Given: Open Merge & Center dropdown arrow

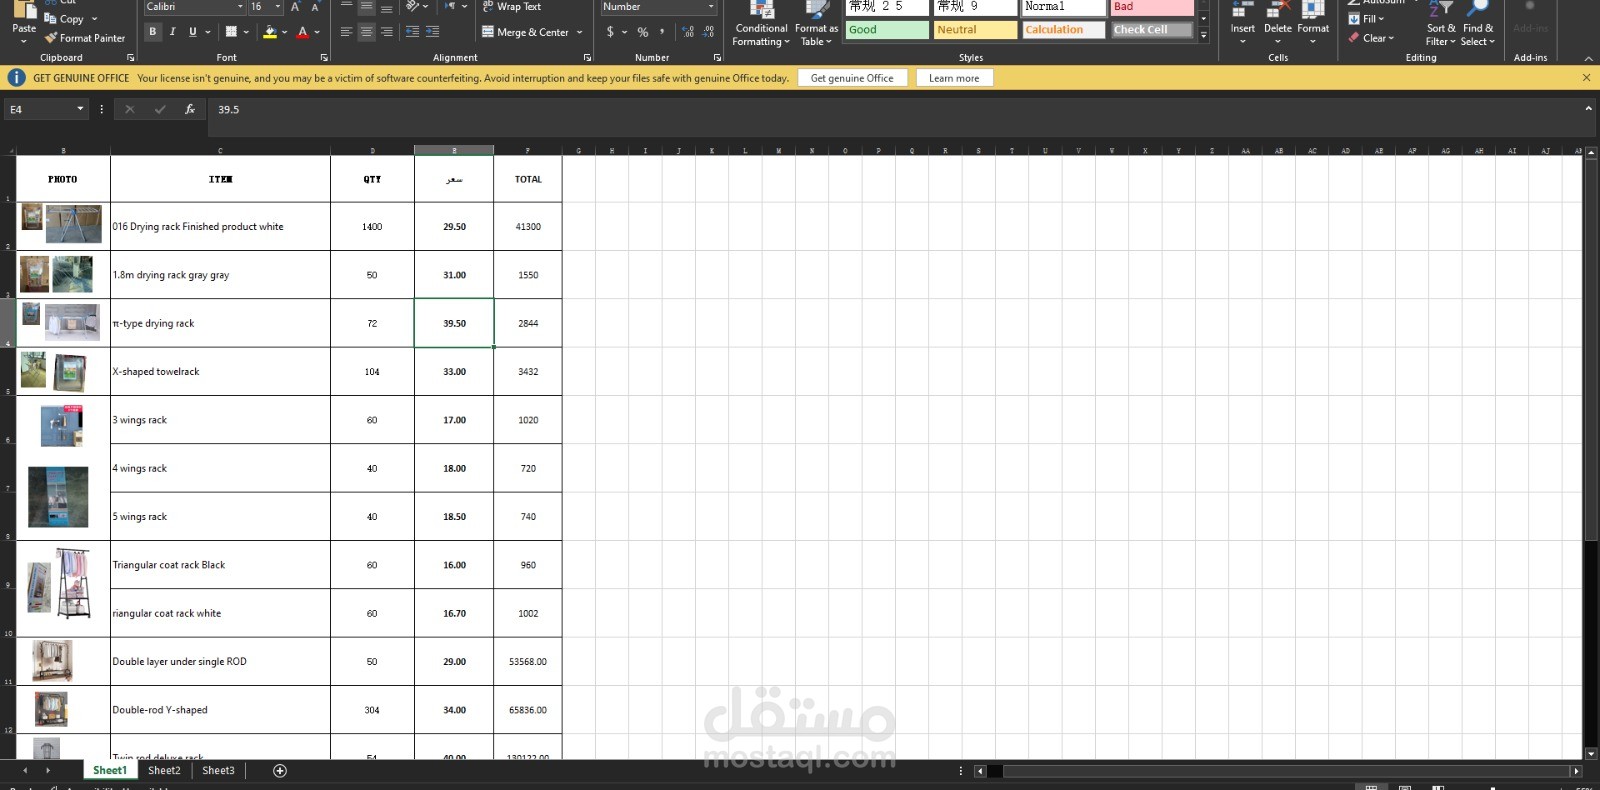Looking at the screenshot, I should click(x=579, y=32).
